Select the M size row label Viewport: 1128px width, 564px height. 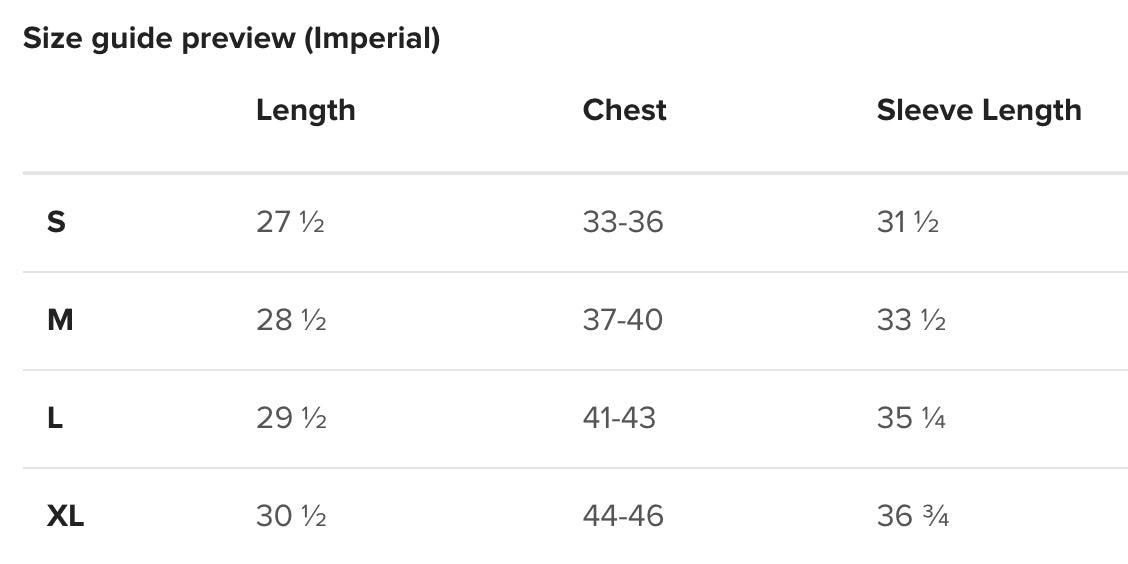coord(60,320)
